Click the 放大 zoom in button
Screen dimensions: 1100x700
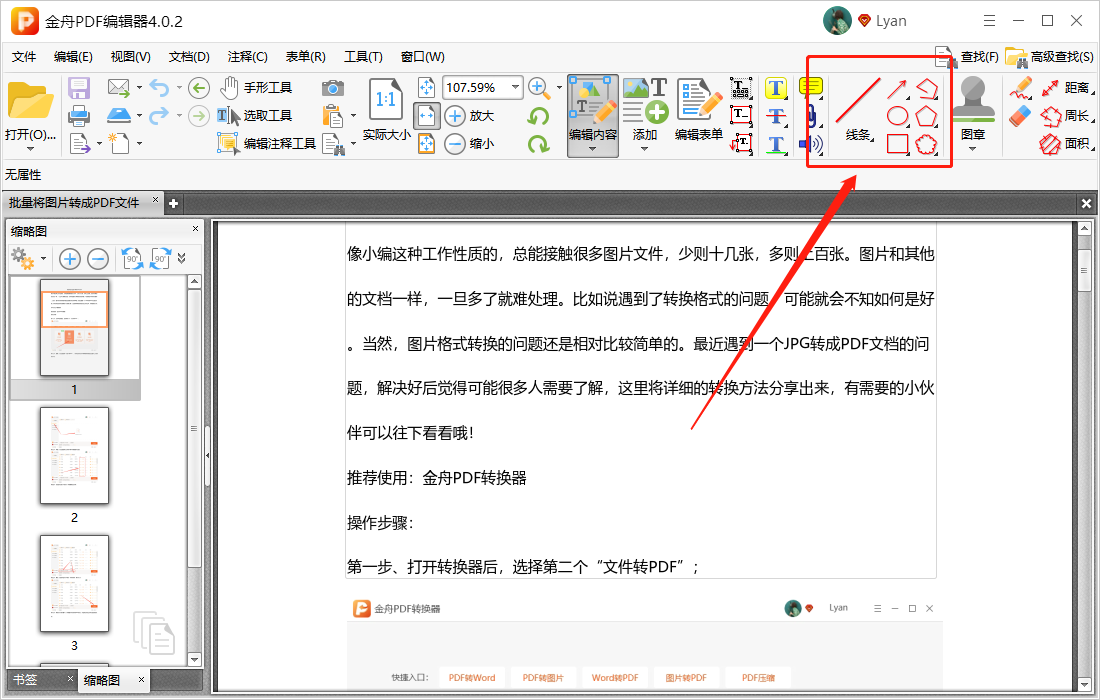[470, 115]
